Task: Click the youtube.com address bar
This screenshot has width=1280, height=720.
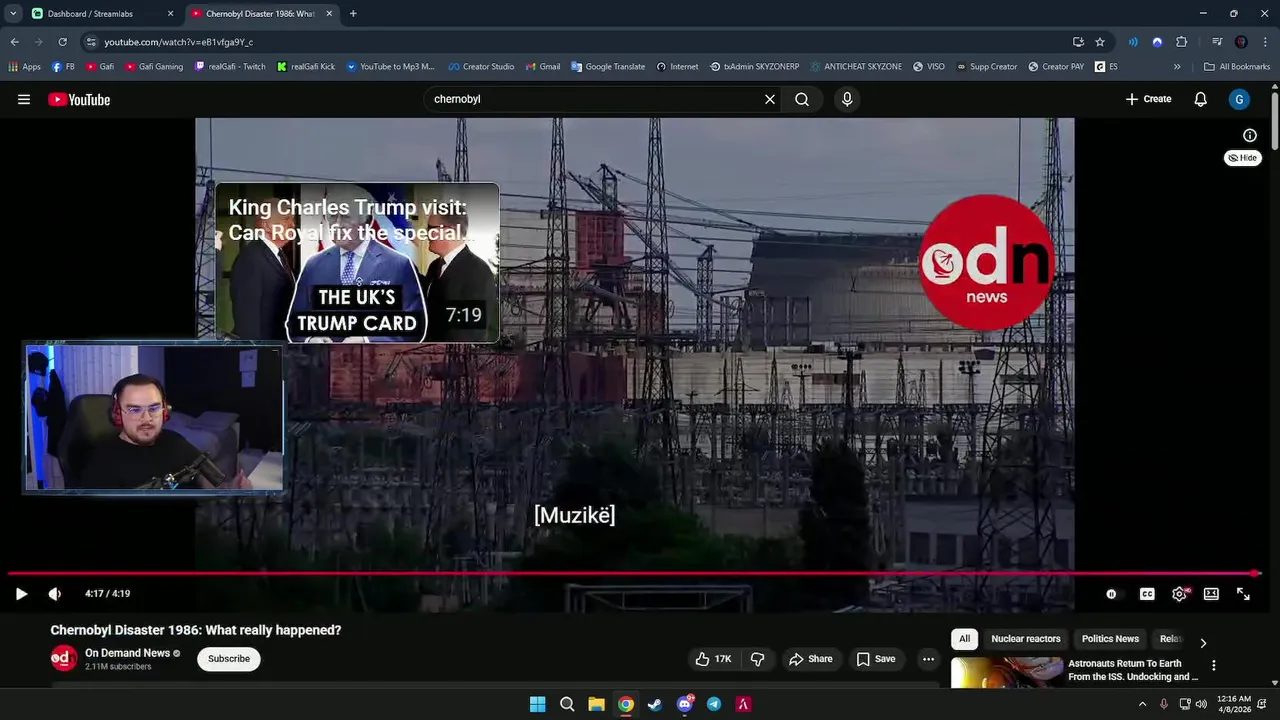Action: [570, 42]
